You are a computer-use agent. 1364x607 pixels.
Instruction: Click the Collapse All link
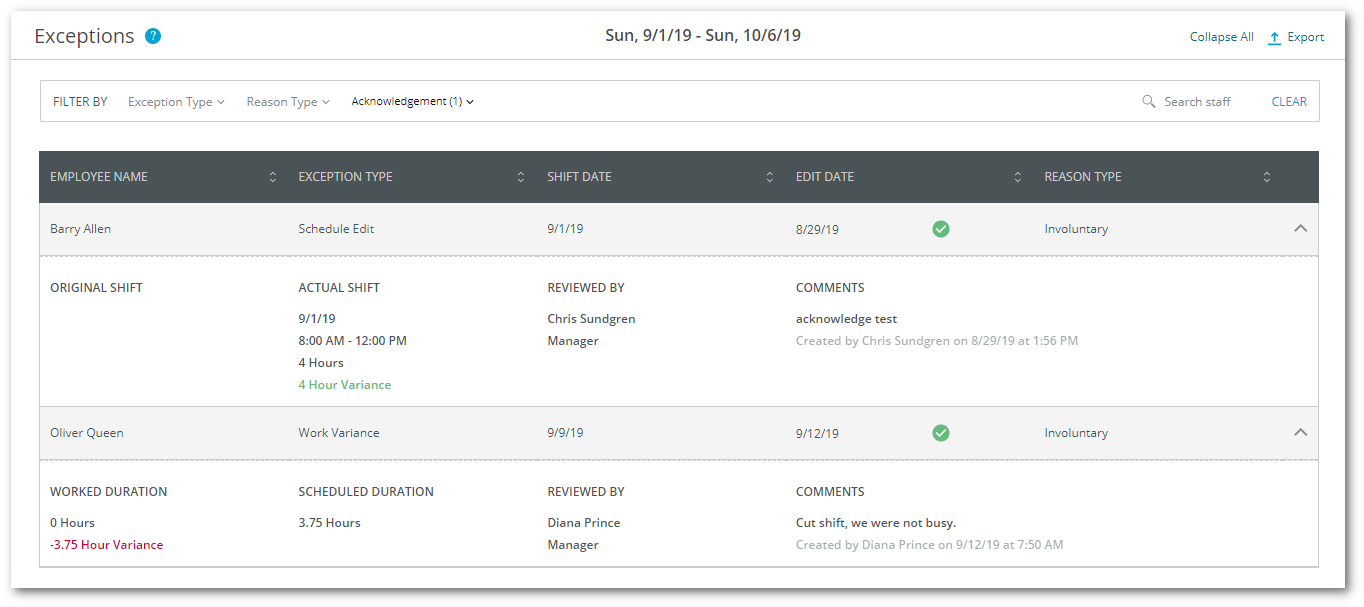click(x=1221, y=38)
